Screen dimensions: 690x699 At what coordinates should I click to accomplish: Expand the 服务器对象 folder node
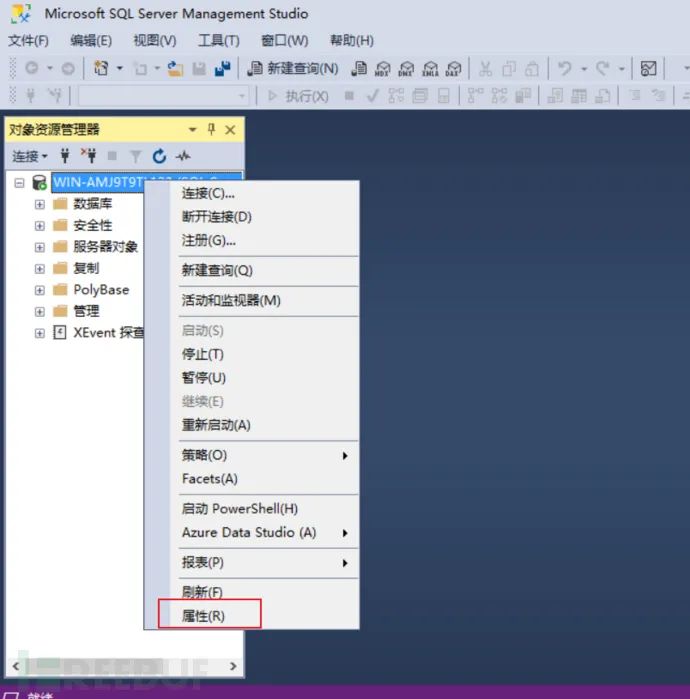[x=40, y=247]
